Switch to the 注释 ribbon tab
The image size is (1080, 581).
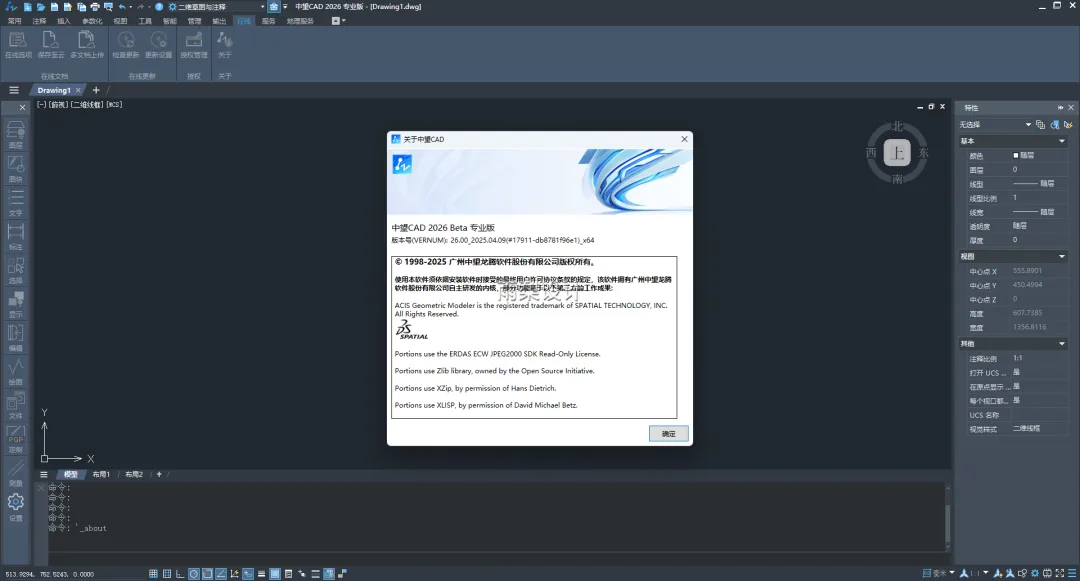[39, 21]
